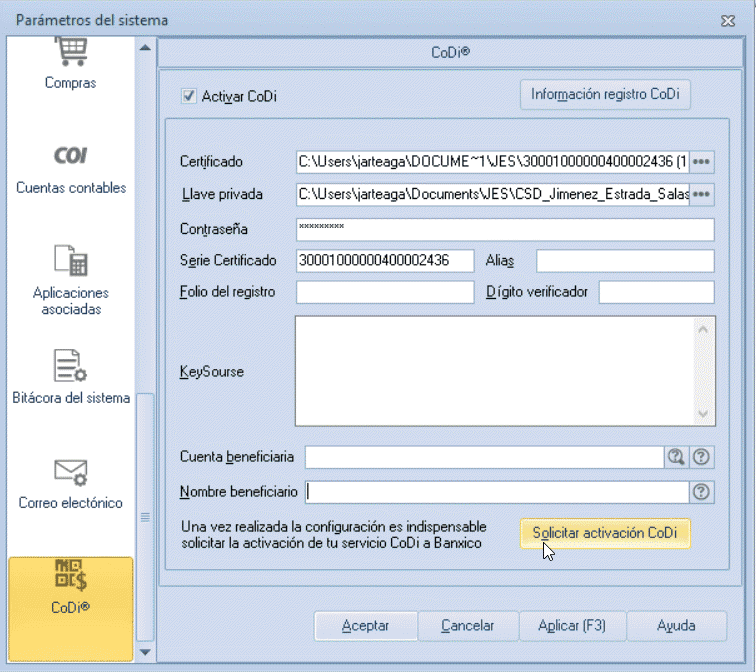Click the Dígito verificador field
This screenshot has height=672, width=756.
click(x=656, y=292)
